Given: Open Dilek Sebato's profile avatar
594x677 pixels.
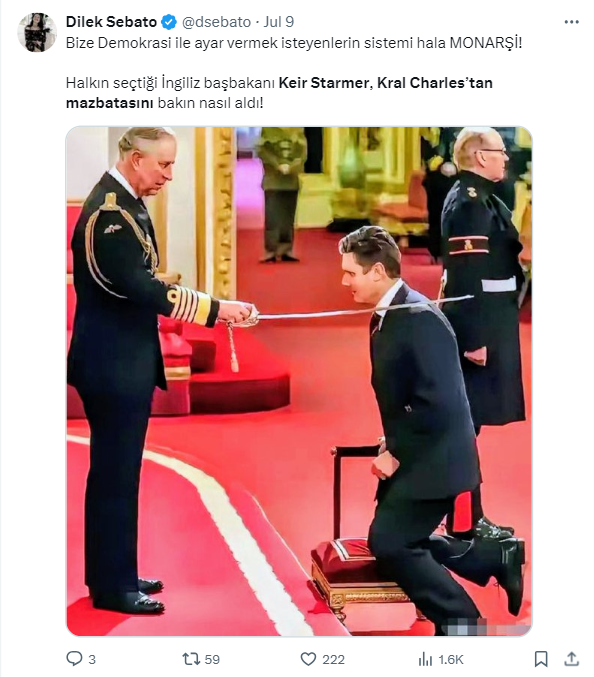Looking at the screenshot, I should [x=37, y=32].
